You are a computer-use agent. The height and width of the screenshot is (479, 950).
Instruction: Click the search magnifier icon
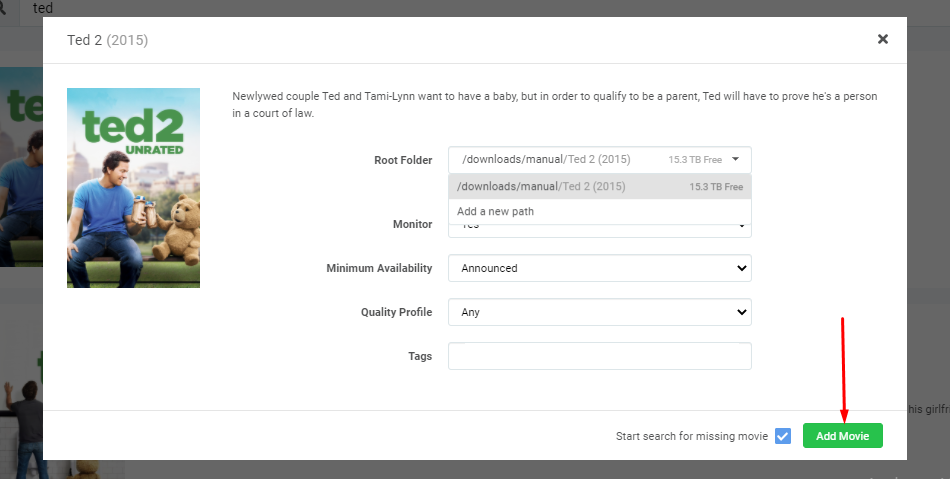(2, 8)
